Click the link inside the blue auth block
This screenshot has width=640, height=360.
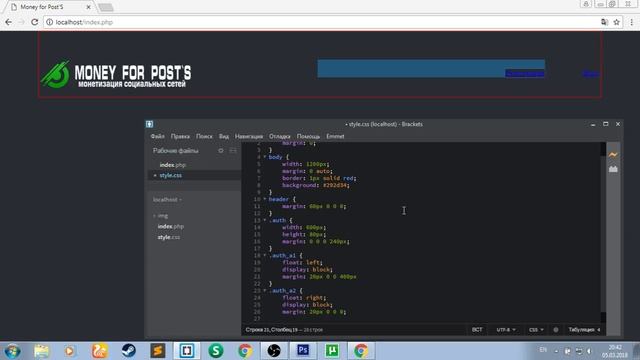pos(524,73)
